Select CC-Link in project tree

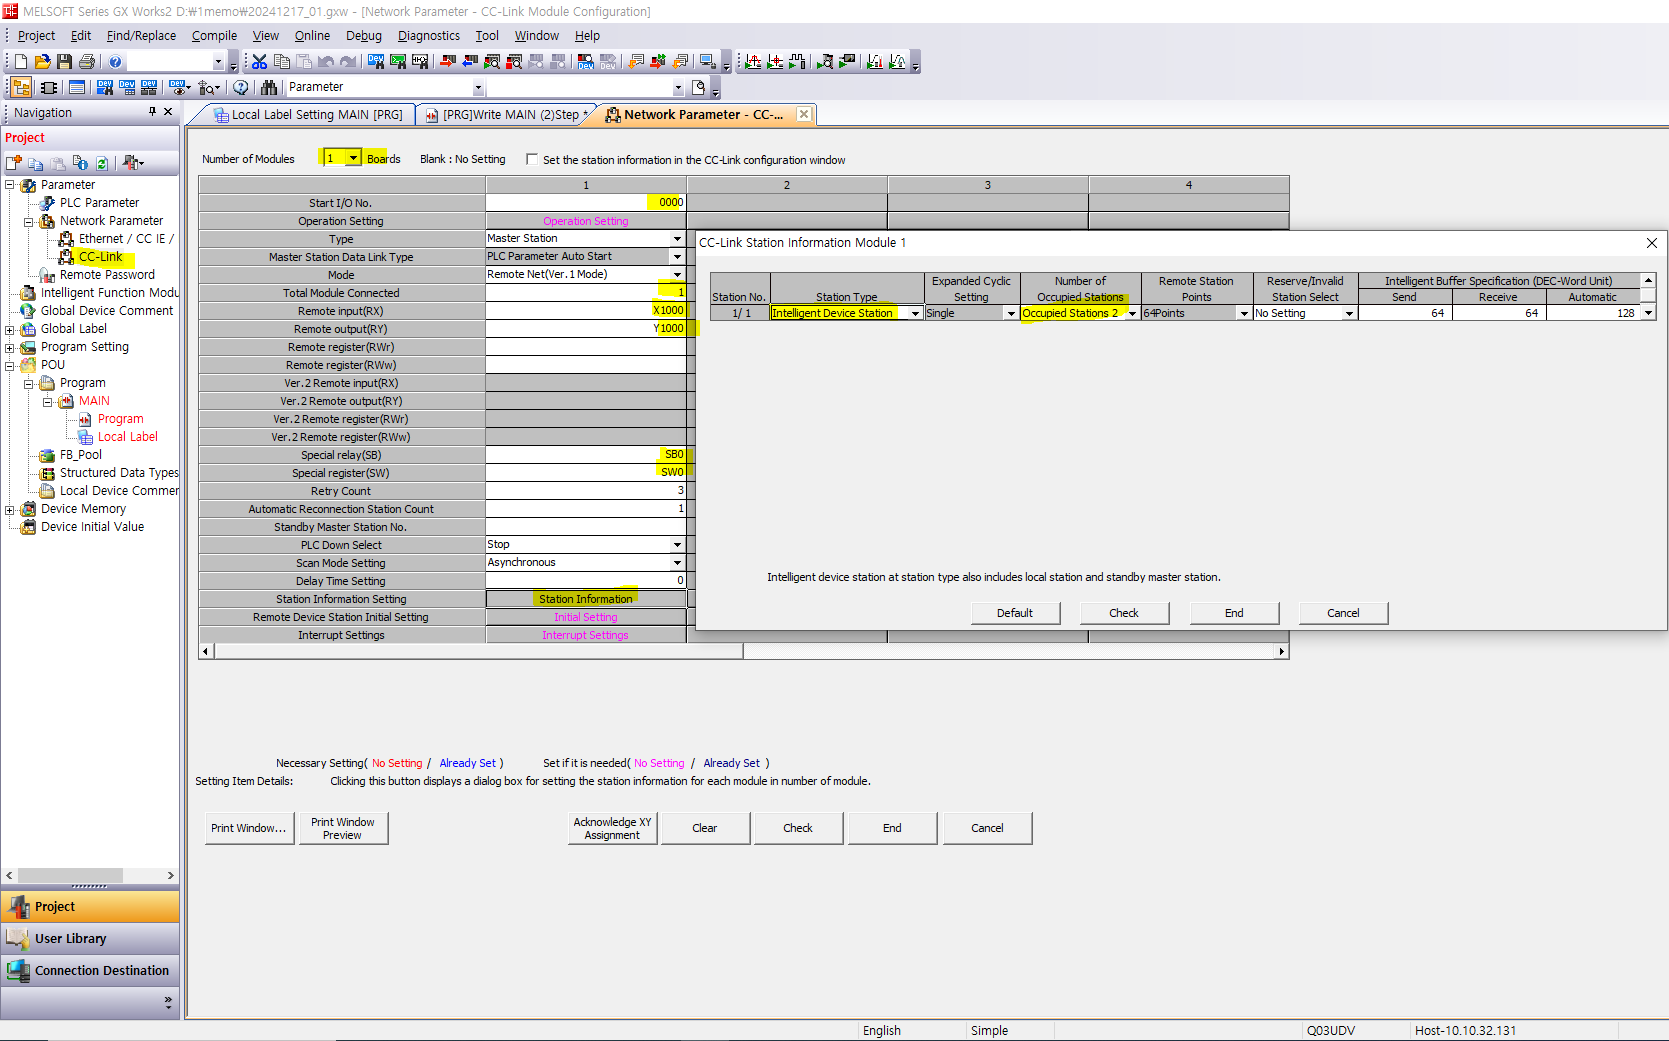pos(100,257)
